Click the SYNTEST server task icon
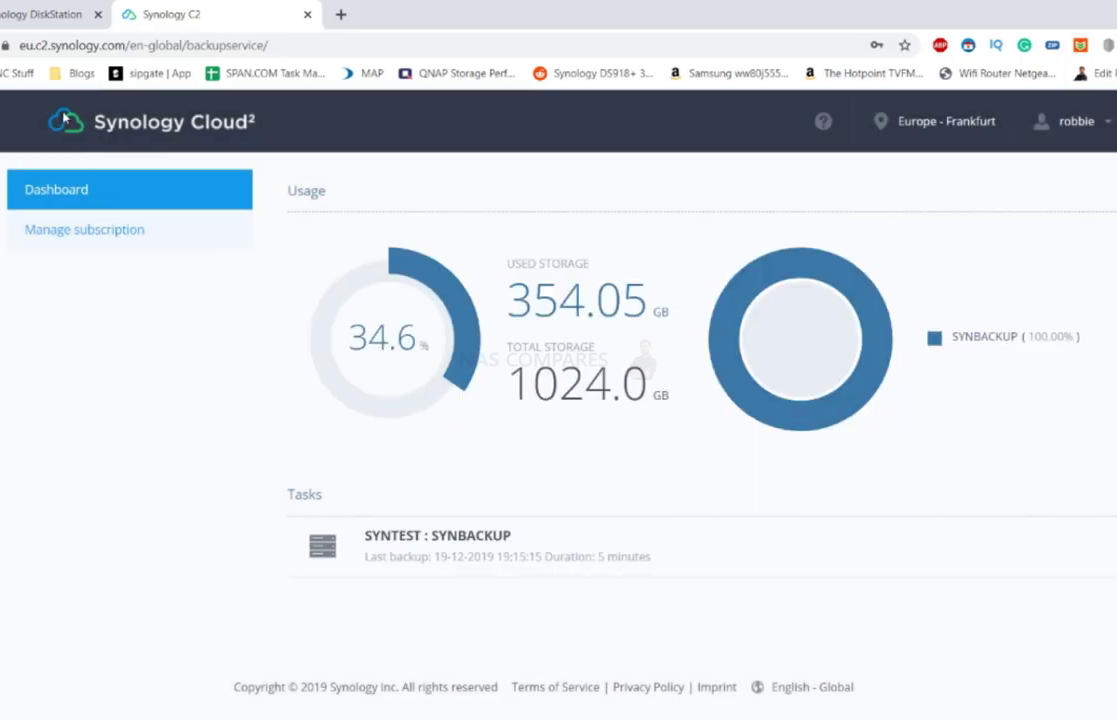 323,546
